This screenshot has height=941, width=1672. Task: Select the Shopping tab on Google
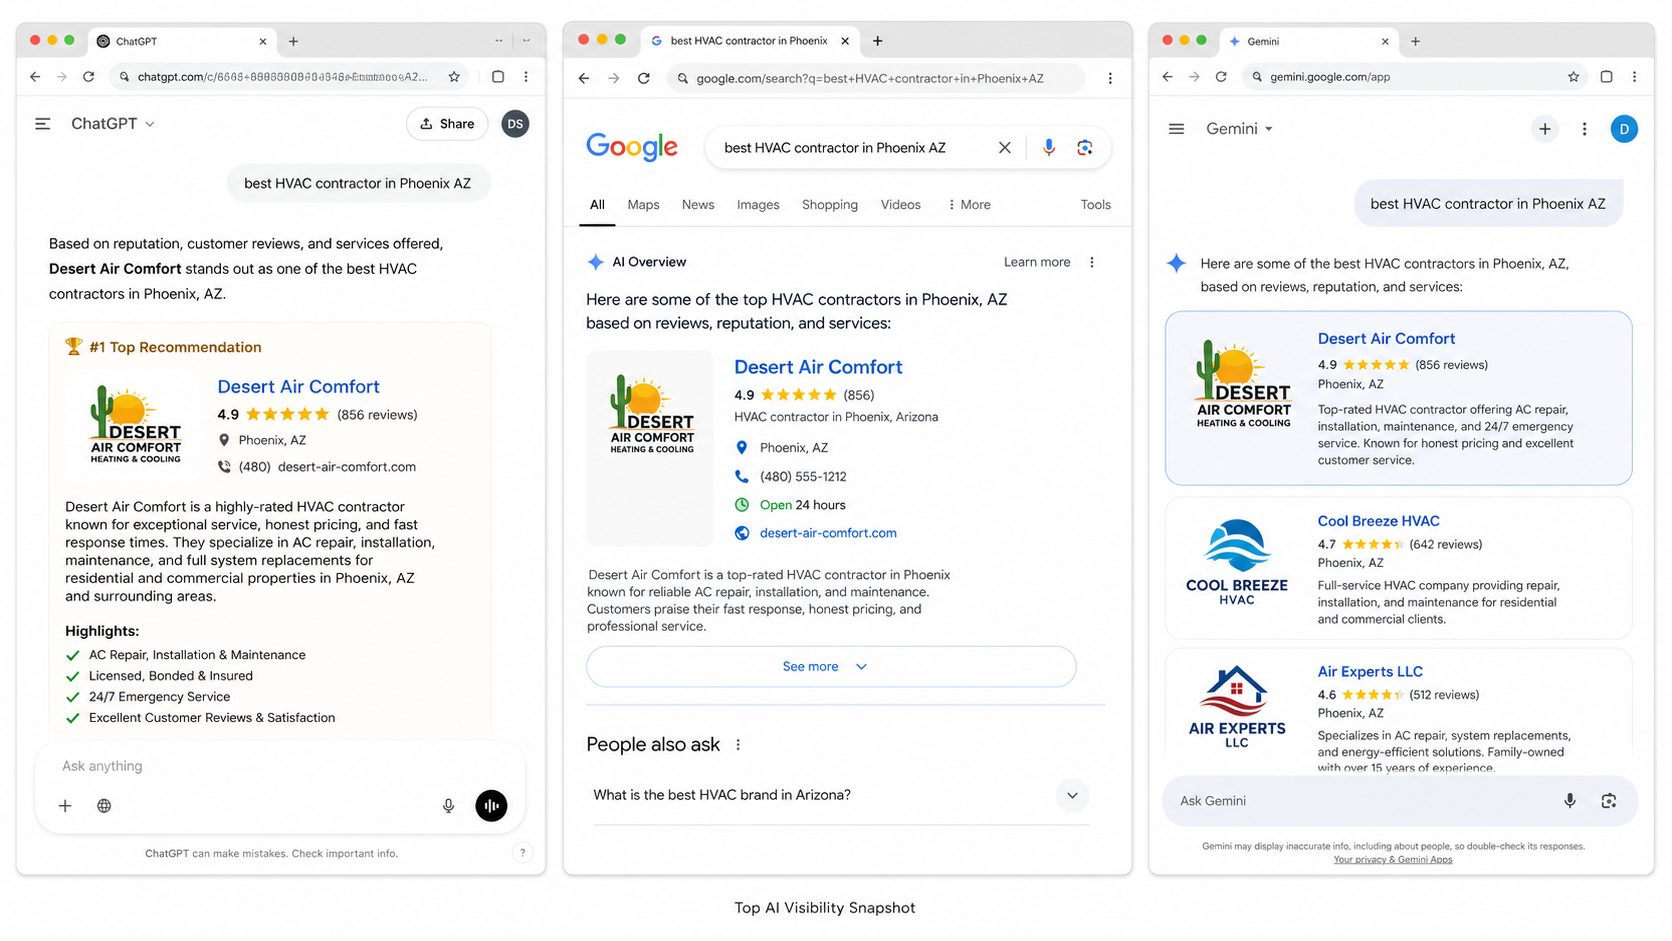[x=830, y=204]
